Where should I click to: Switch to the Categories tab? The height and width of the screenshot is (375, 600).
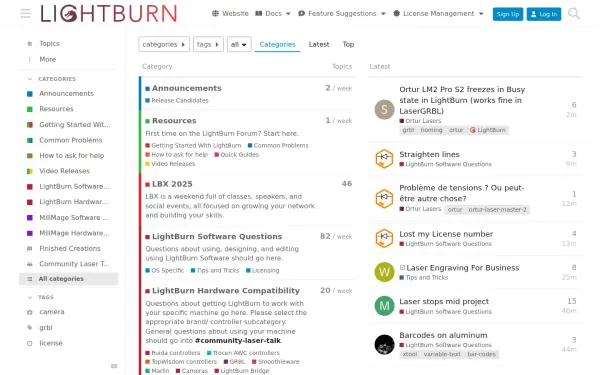277,44
